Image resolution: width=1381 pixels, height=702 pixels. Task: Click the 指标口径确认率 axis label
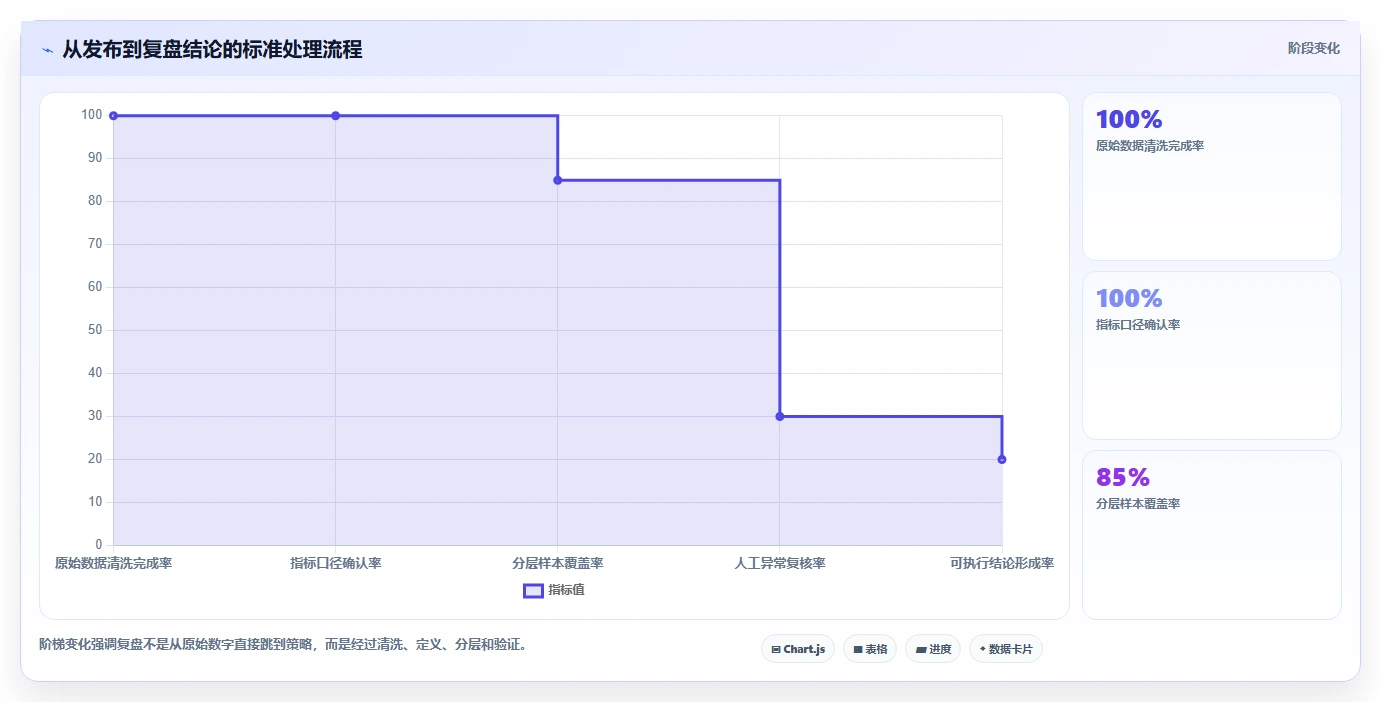coord(336,564)
